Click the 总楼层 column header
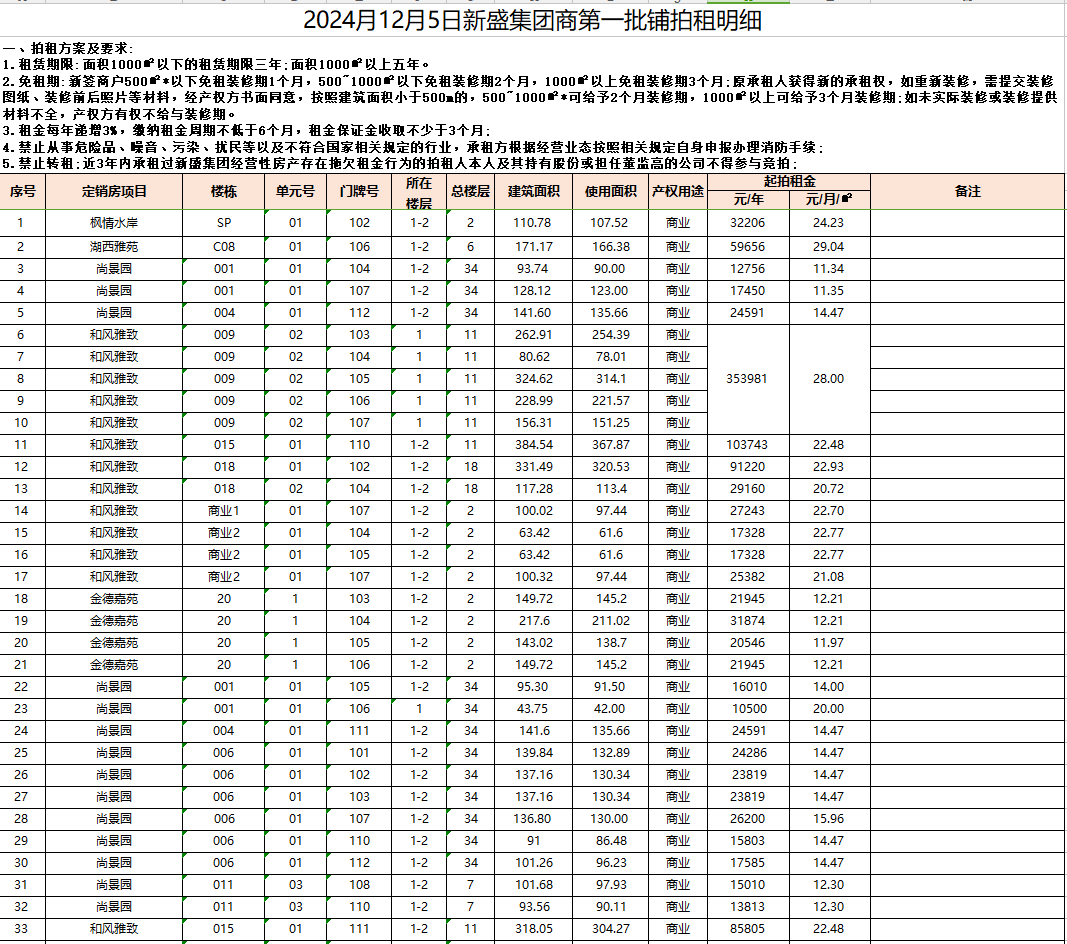Viewport: 1067px width, 944px height. pyautogui.click(x=470, y=191)
